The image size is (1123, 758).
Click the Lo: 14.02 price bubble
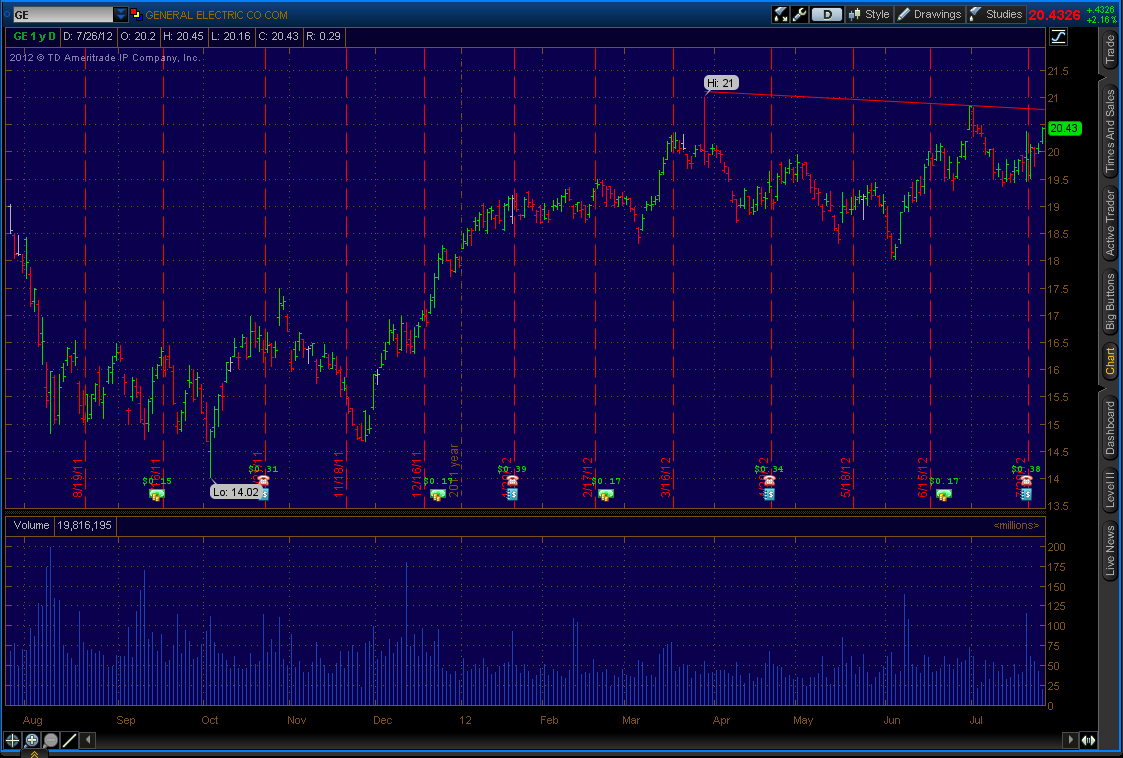(236, 492)
